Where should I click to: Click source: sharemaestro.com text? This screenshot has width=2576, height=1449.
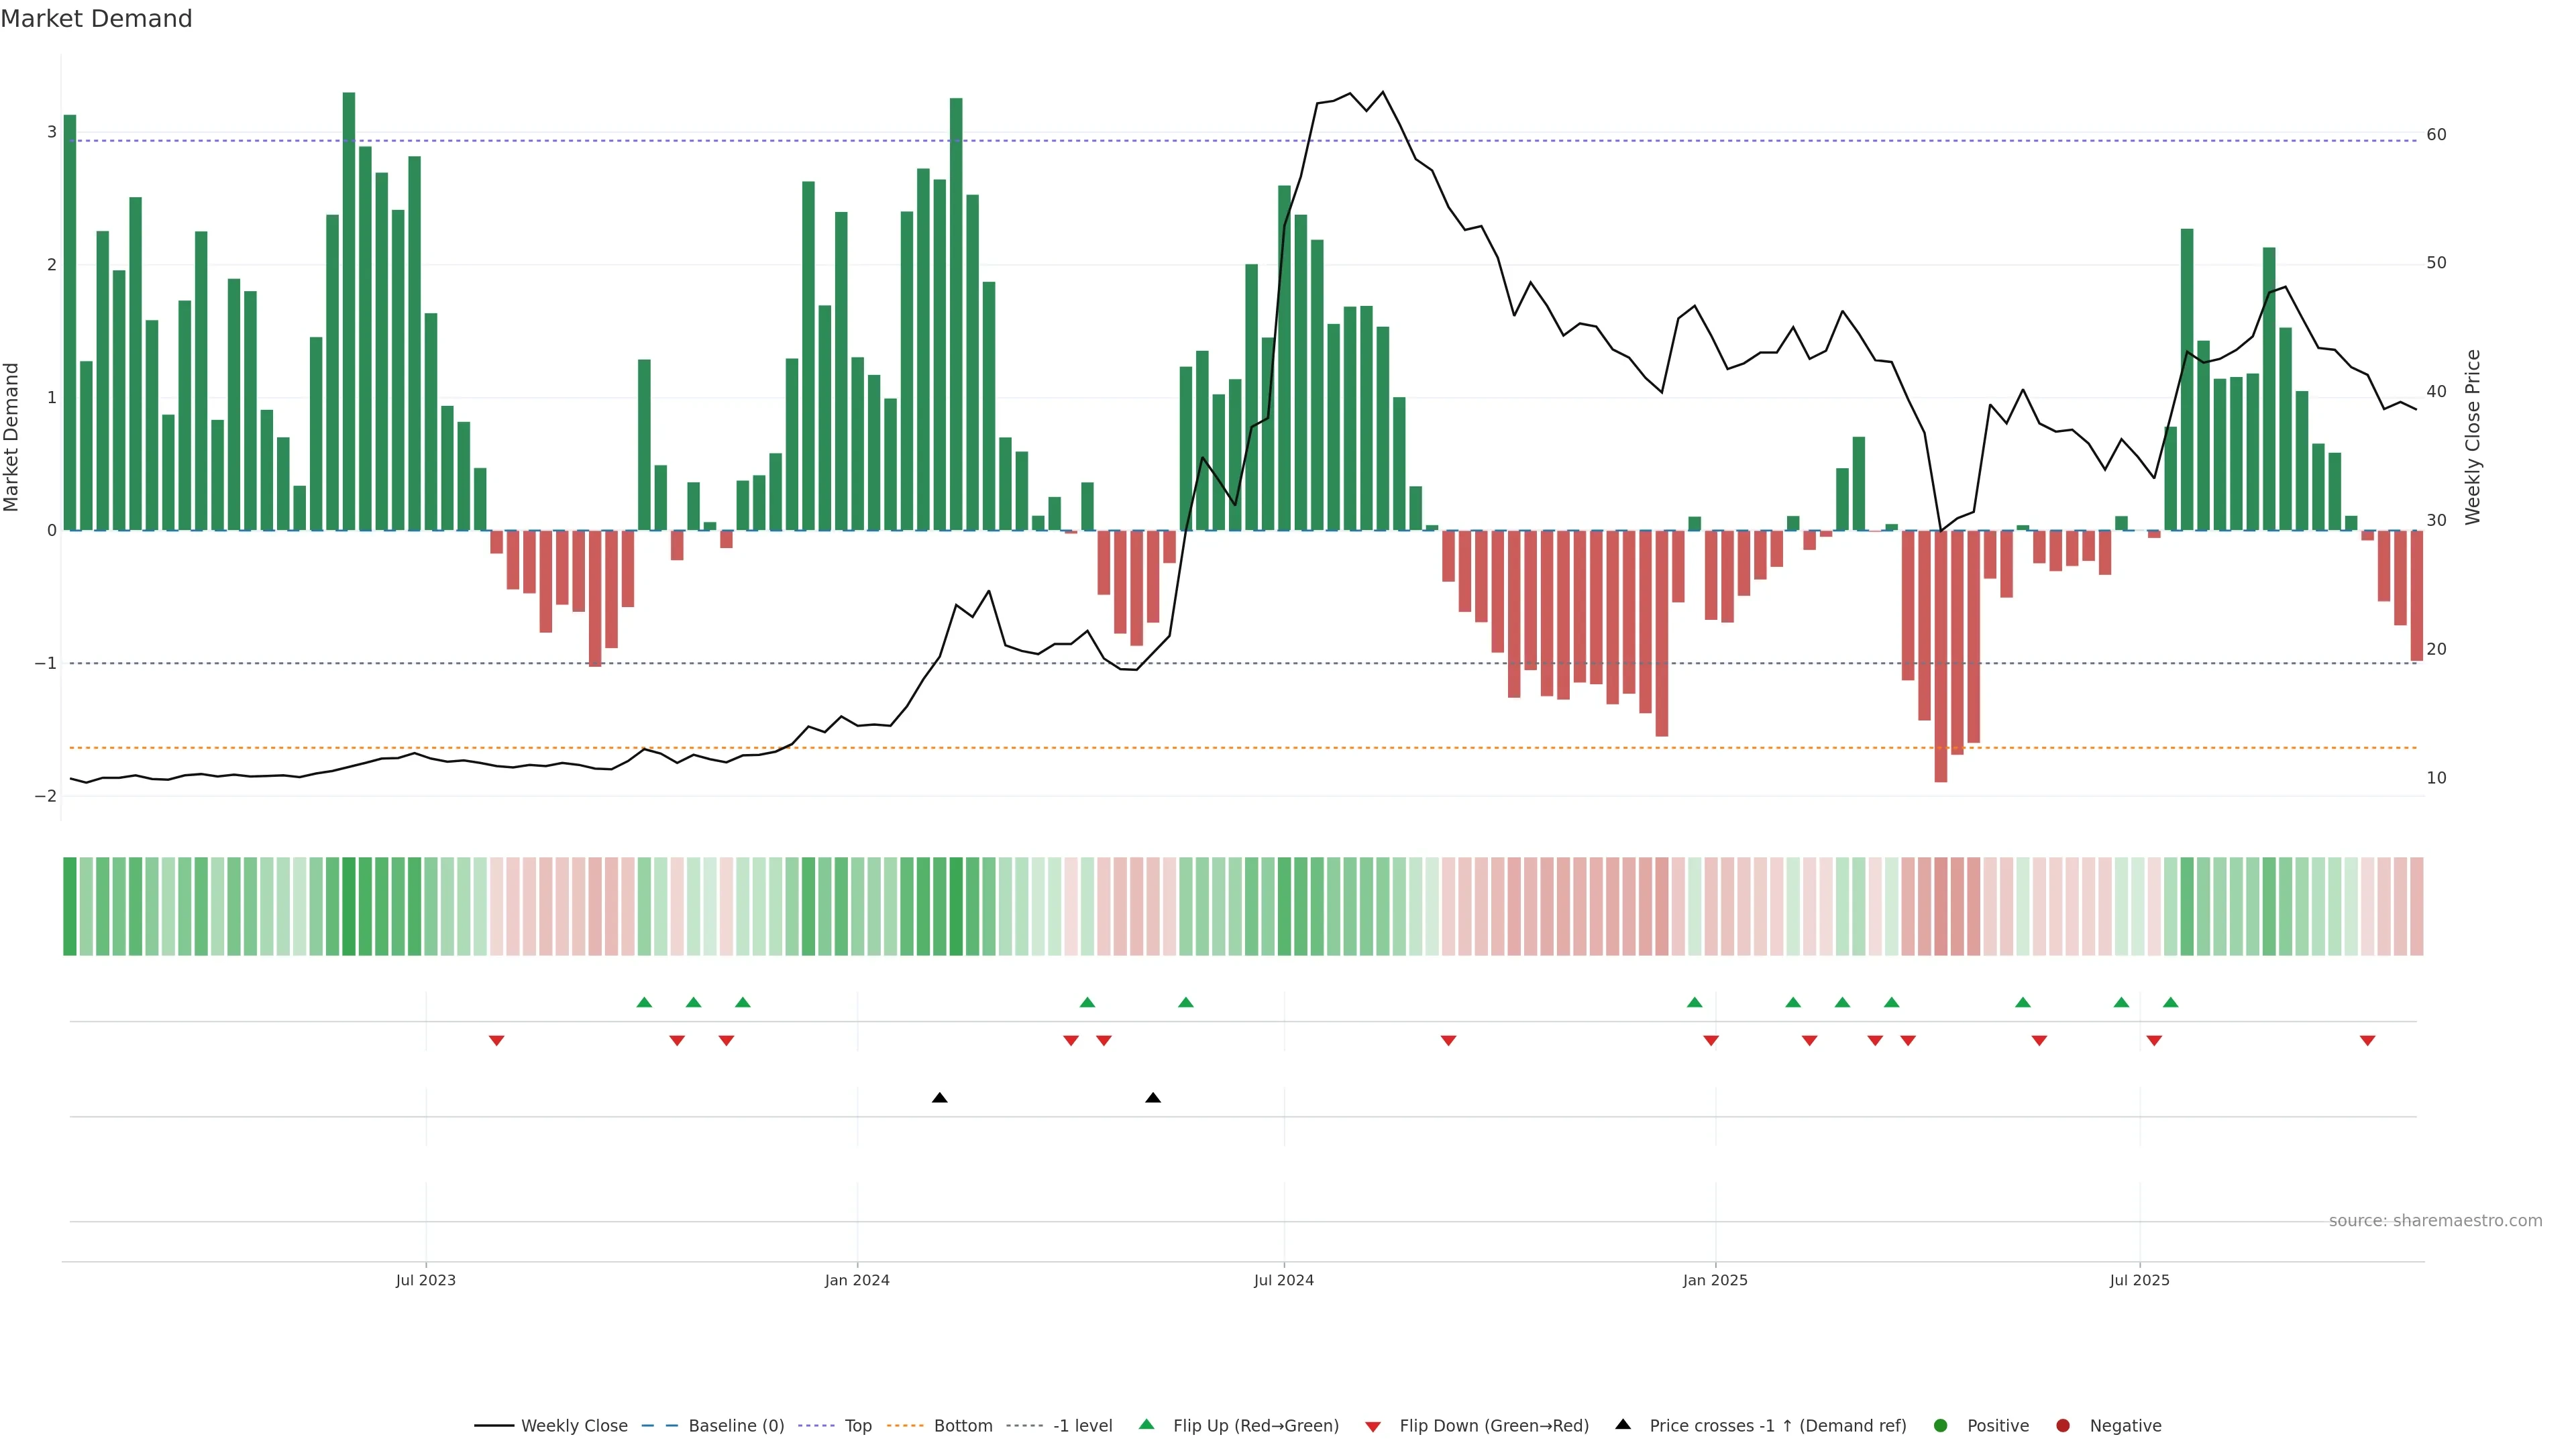pyautogui.click(x=2435, y=1221)
